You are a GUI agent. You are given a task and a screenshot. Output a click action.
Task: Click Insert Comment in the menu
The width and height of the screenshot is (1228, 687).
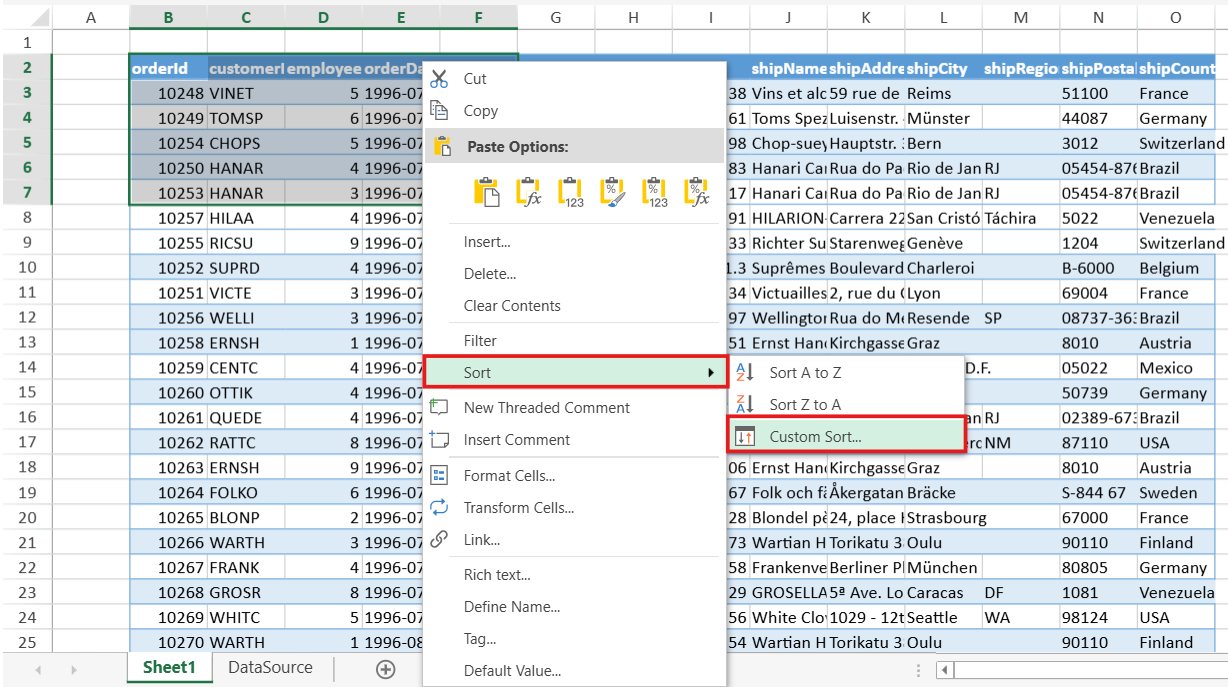516,440
